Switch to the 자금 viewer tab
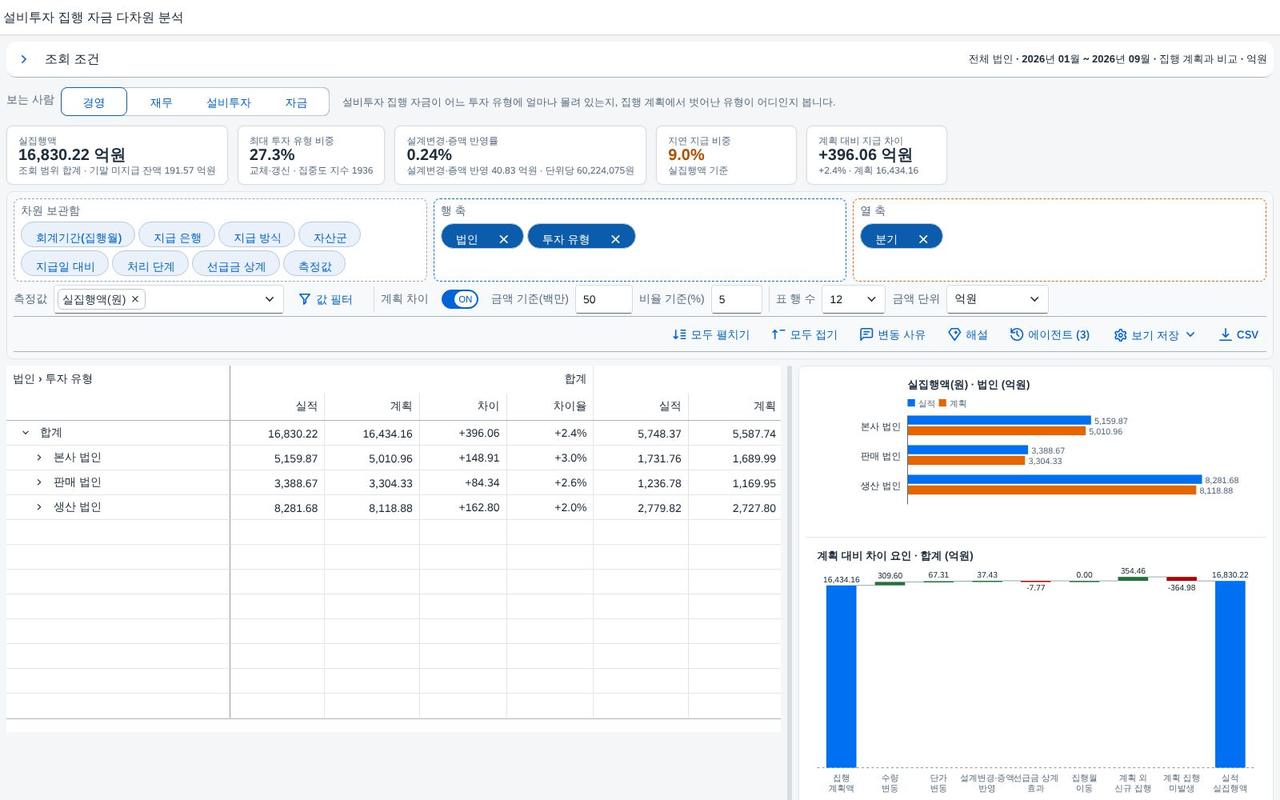 [296, 102]
